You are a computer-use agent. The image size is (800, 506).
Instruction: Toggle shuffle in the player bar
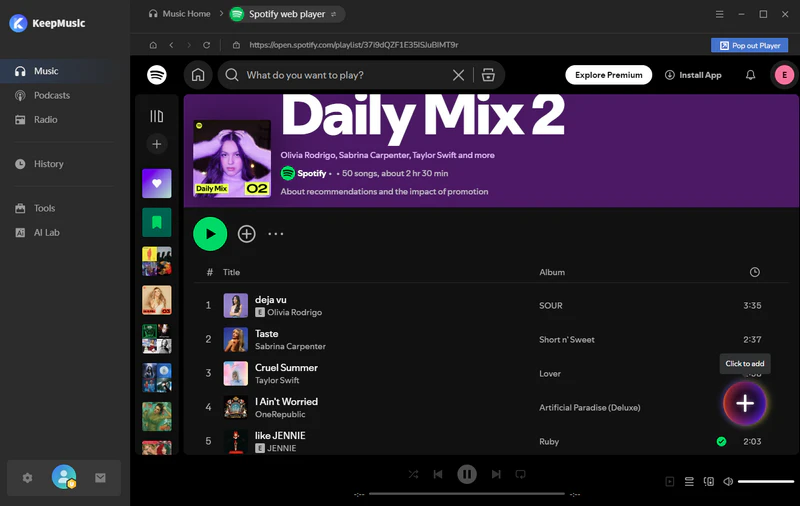[x=413, y=474]
